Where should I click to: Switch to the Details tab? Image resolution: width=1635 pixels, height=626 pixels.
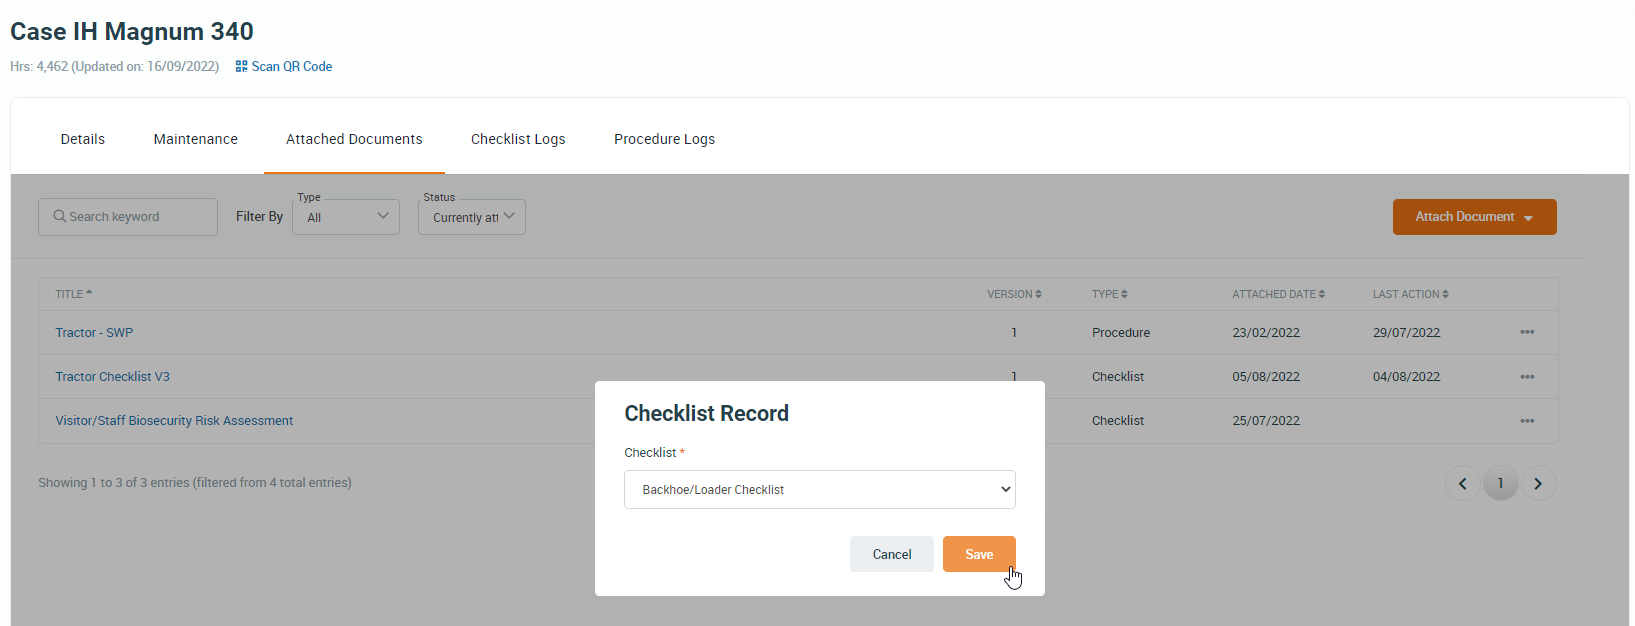click(83, 139)
